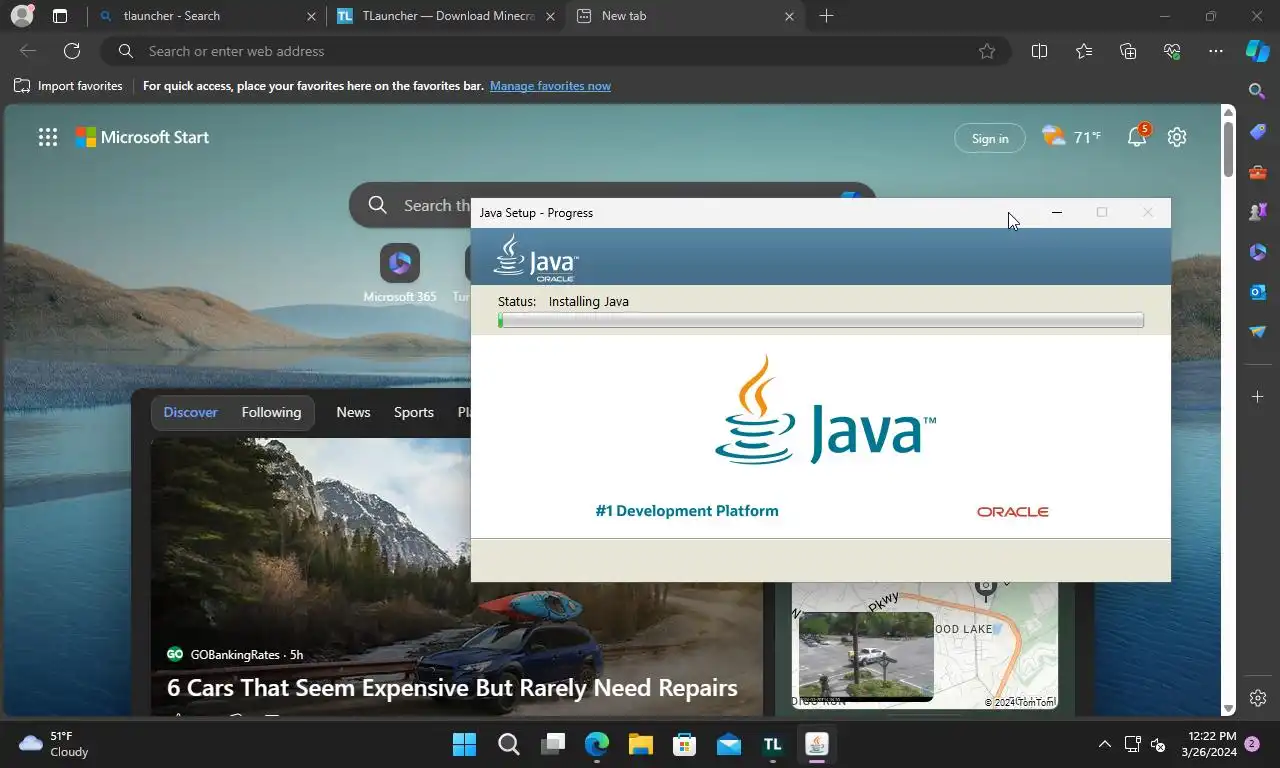Open a new browser tab with plus
The image size is (1280, 768).
[x=826, y=16]
